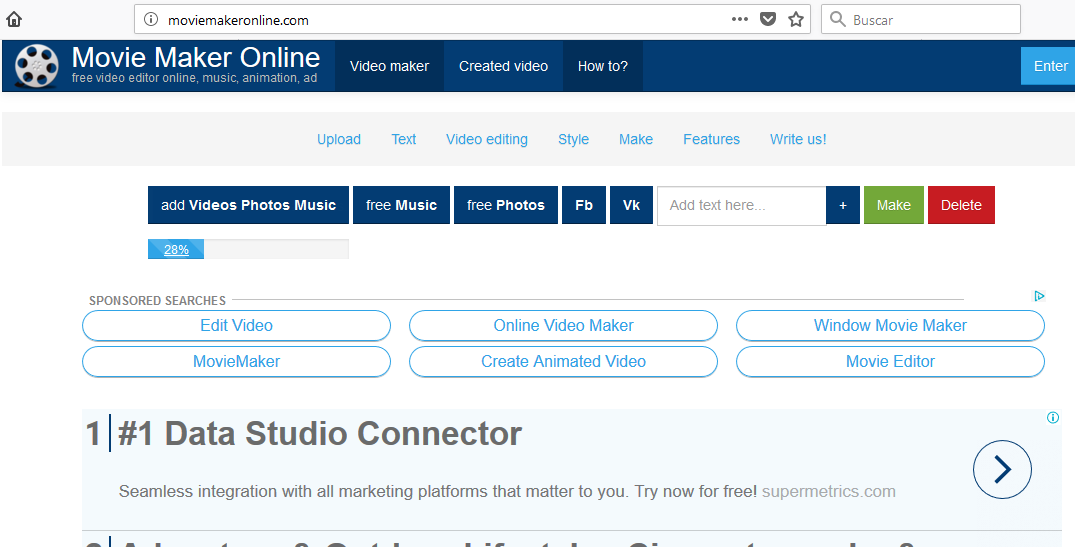Click the Vk import button
Viewport: 1075px width, 547px height.
631,205
